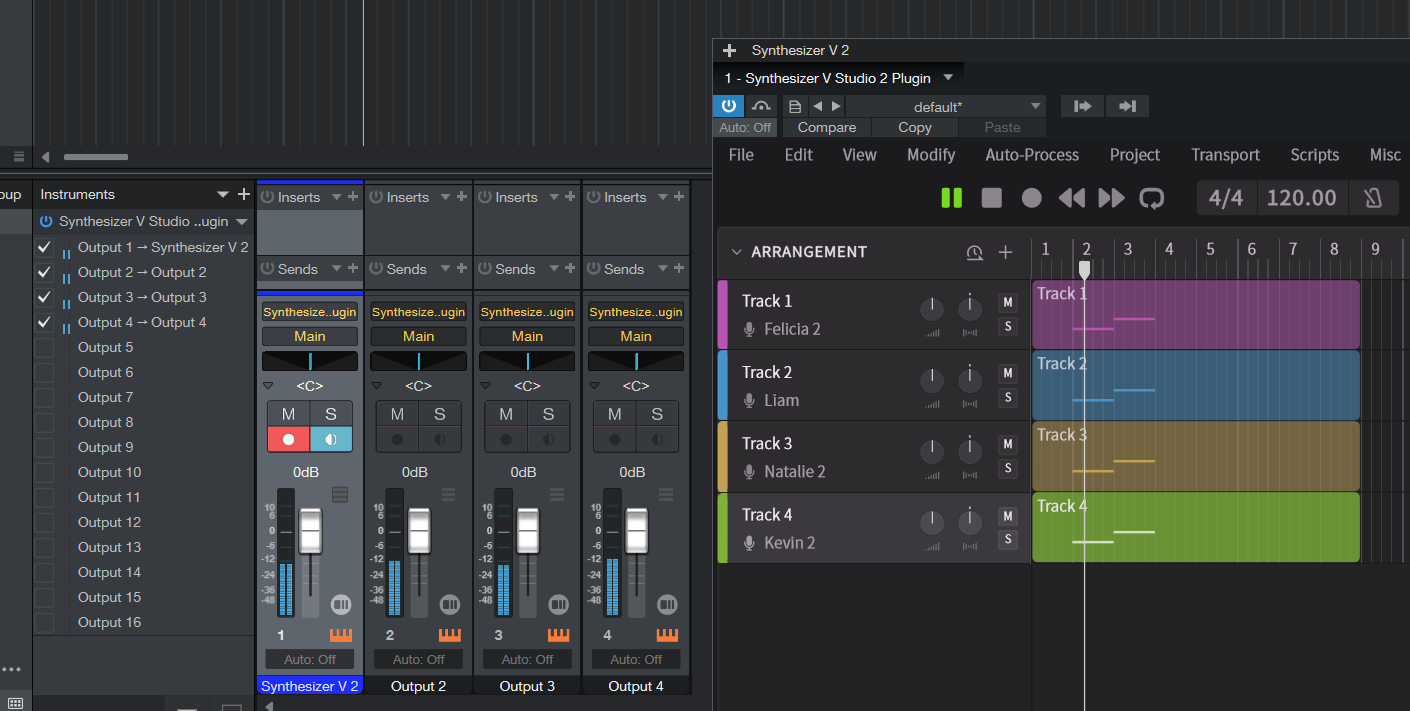Open instrument editor keyboard icon on Output 3
The height and width of the screenshot is (711, 1410).
(x=558, y=635)
